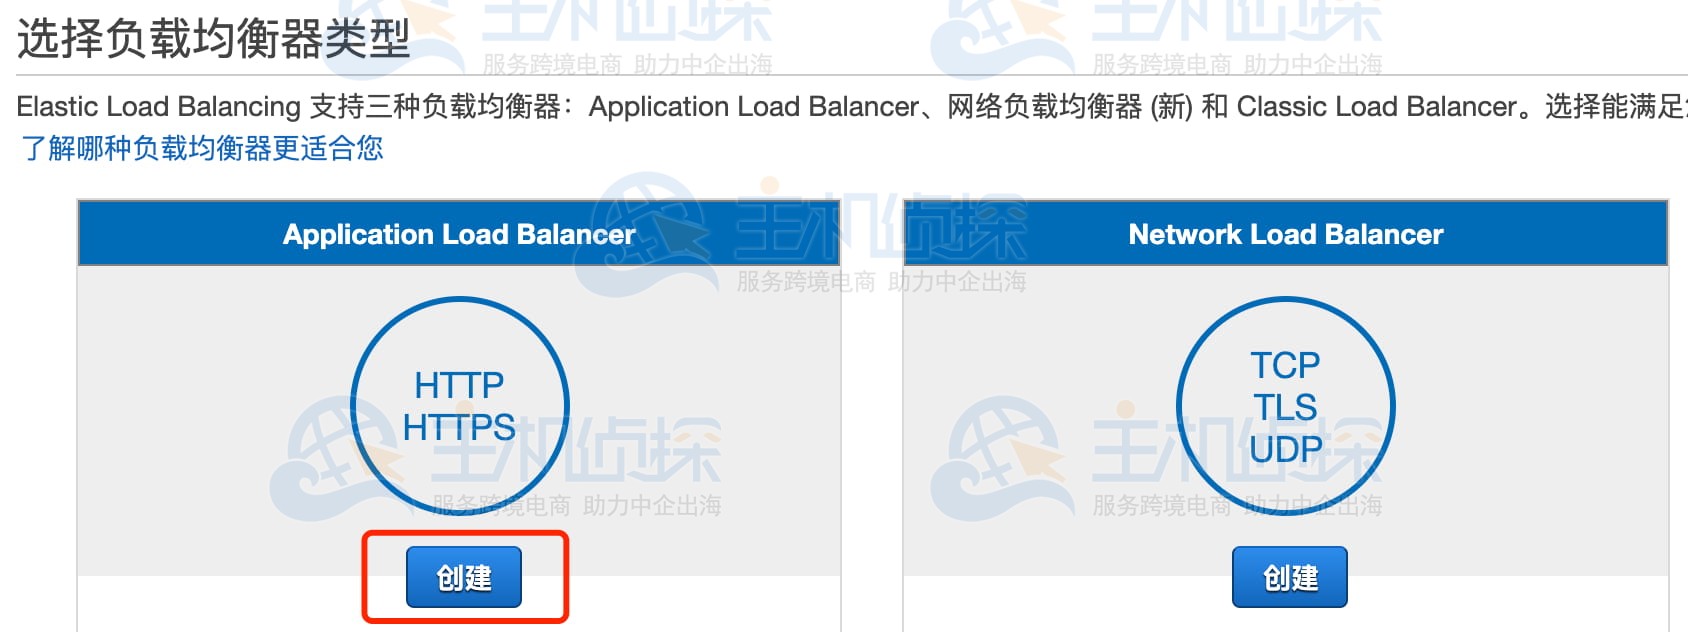The width and height of the screenshot is (1688, 632).
Task: Click the TCP protocol label
Action: 1286,365
